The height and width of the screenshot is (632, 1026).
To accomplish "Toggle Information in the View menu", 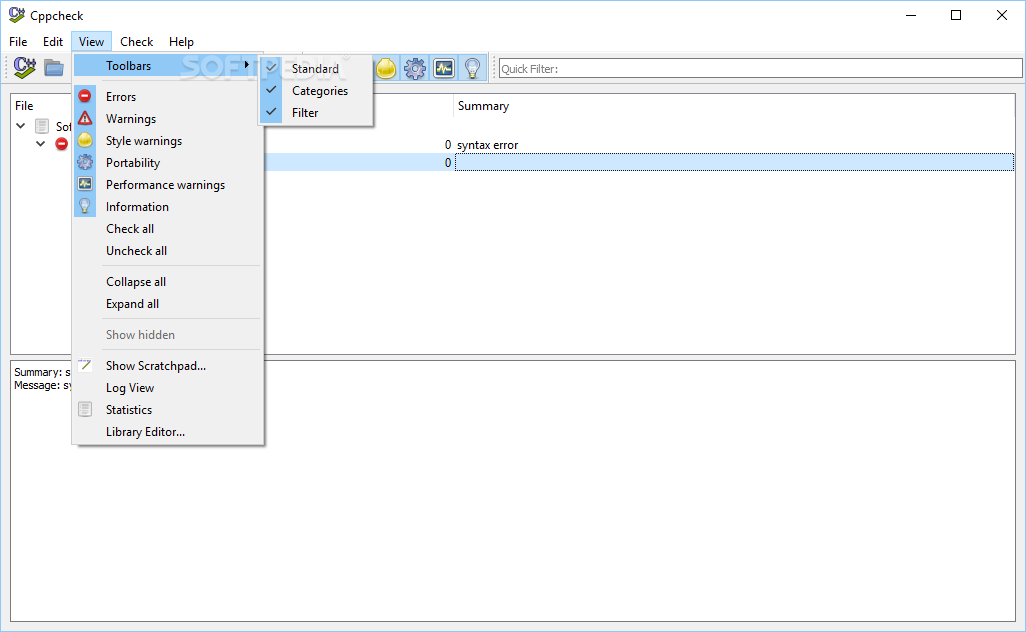I will (x=168, y=207).
